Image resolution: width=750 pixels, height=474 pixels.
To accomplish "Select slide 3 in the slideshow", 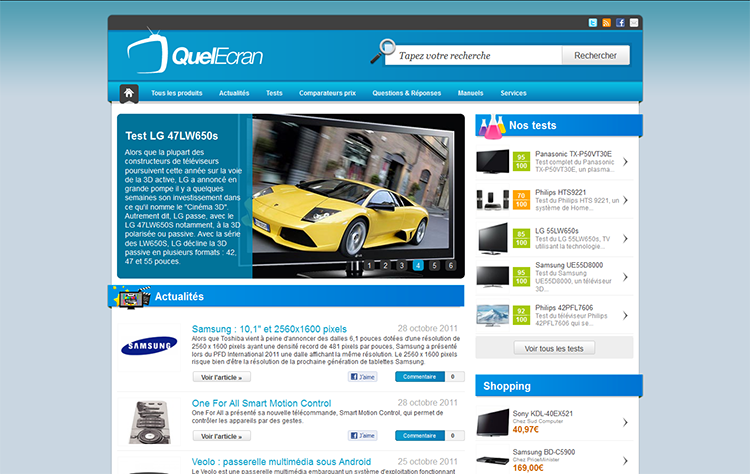I will pos(402,265).
